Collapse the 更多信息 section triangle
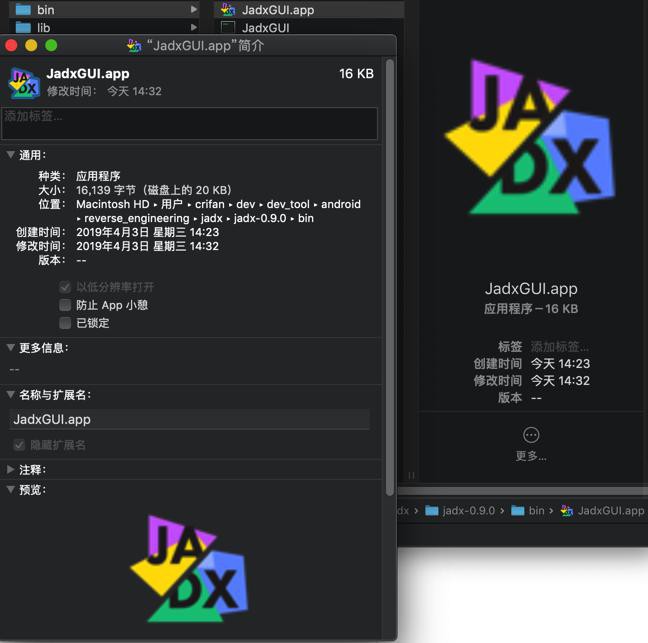Screen dimensions: 648x643 click(11, 348)
